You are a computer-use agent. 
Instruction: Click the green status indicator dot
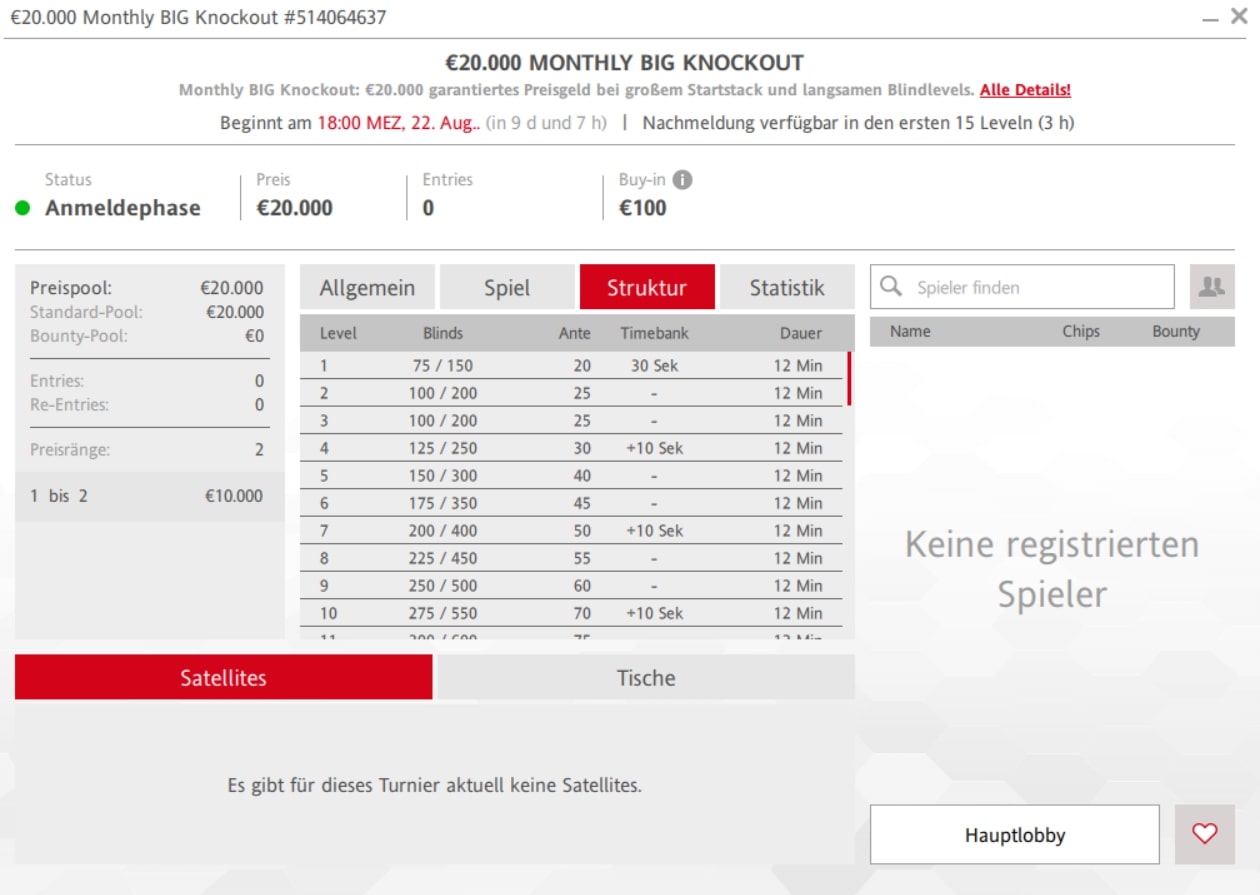click(x=23, y=209)
